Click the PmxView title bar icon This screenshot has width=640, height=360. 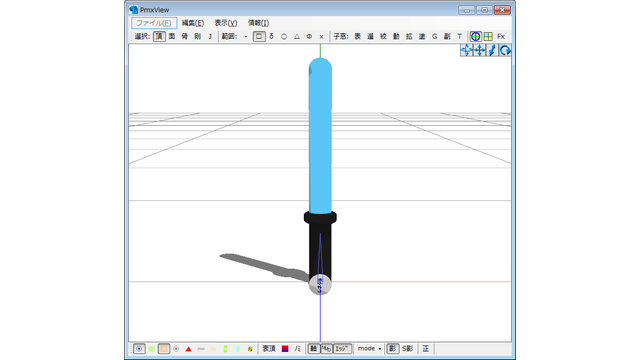tap(133, 9)
